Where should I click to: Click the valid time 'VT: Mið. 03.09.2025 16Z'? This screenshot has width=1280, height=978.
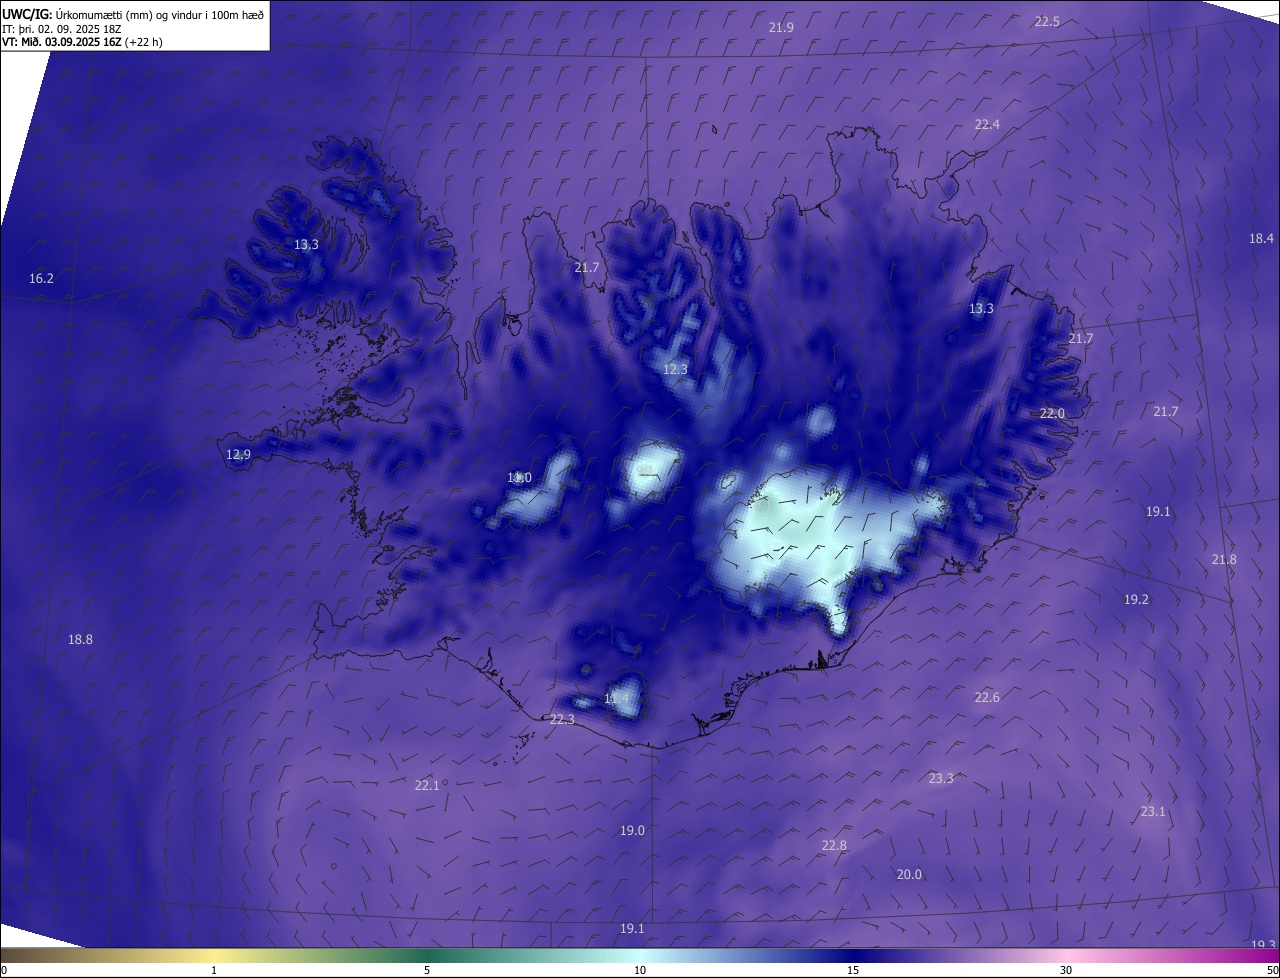(x=61, y=42)
